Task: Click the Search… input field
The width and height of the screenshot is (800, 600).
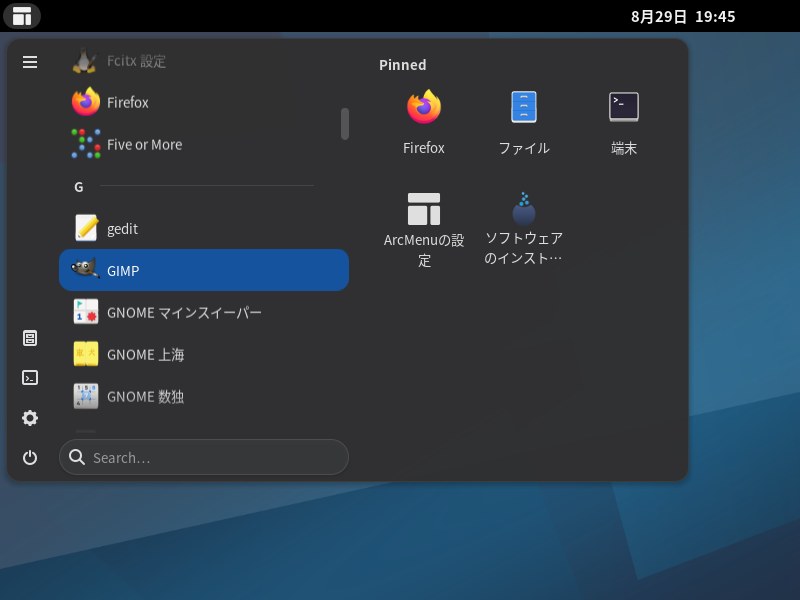Action: coord(204,457)
